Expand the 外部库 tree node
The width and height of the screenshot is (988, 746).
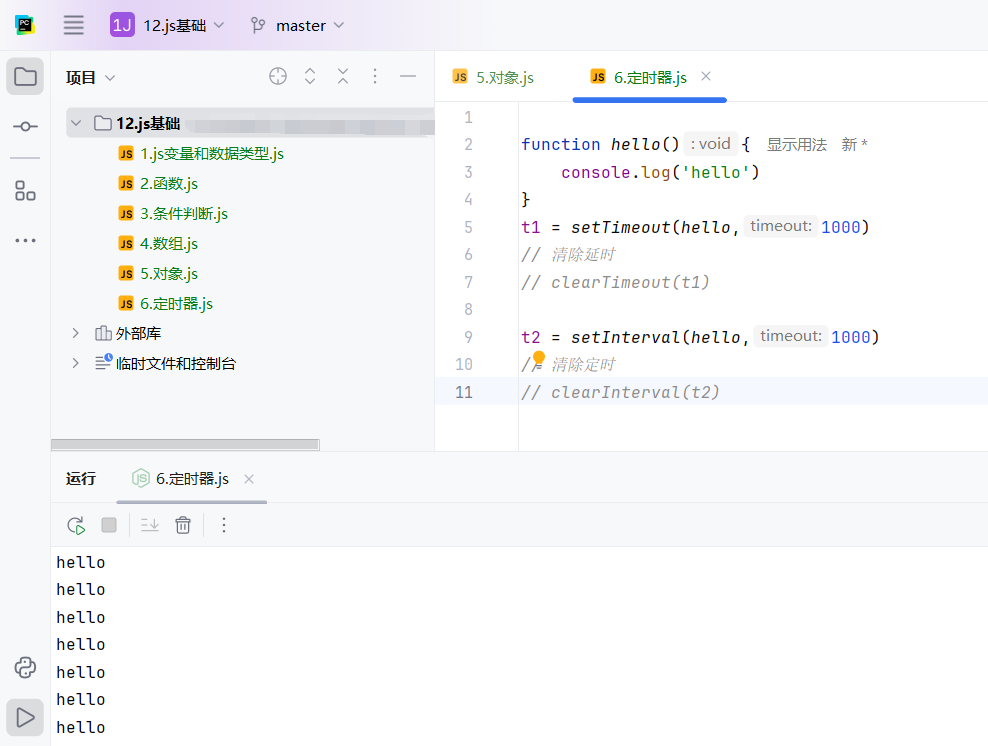pyautogui.click(x=75, y=333)
